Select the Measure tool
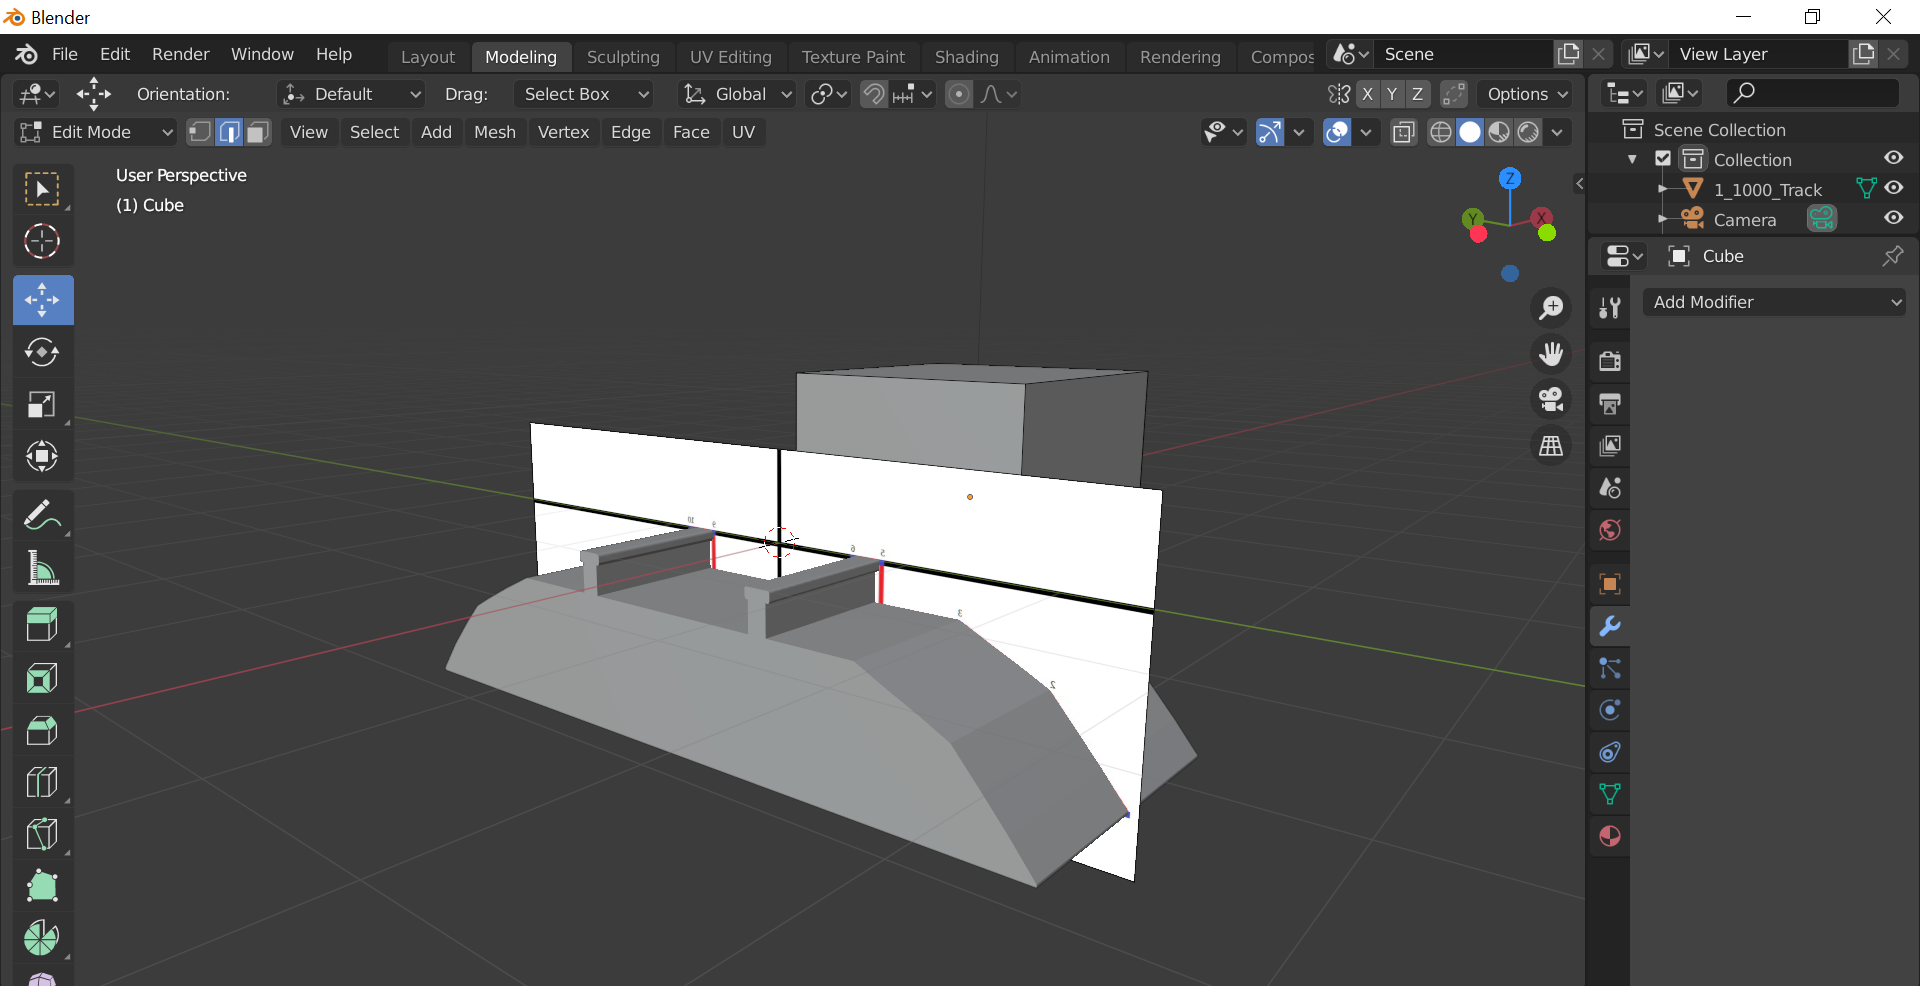The image size is (1920, 986). tap(42, 568)
